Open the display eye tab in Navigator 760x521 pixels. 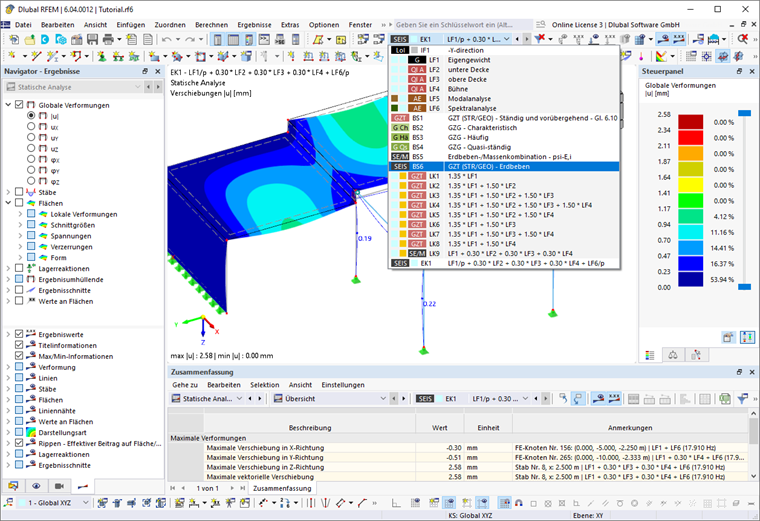36,486
